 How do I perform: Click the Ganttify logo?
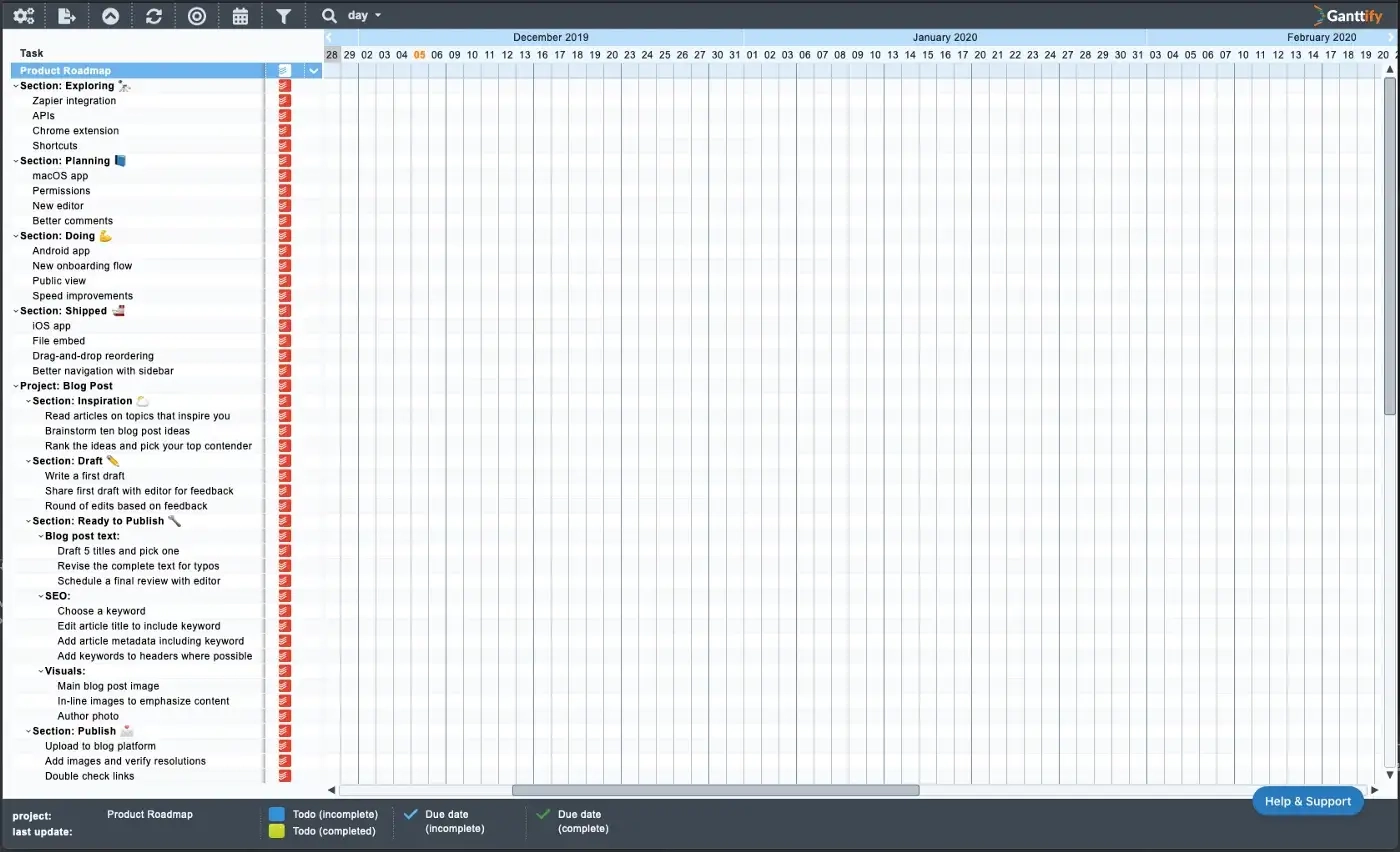point(1347,15)
